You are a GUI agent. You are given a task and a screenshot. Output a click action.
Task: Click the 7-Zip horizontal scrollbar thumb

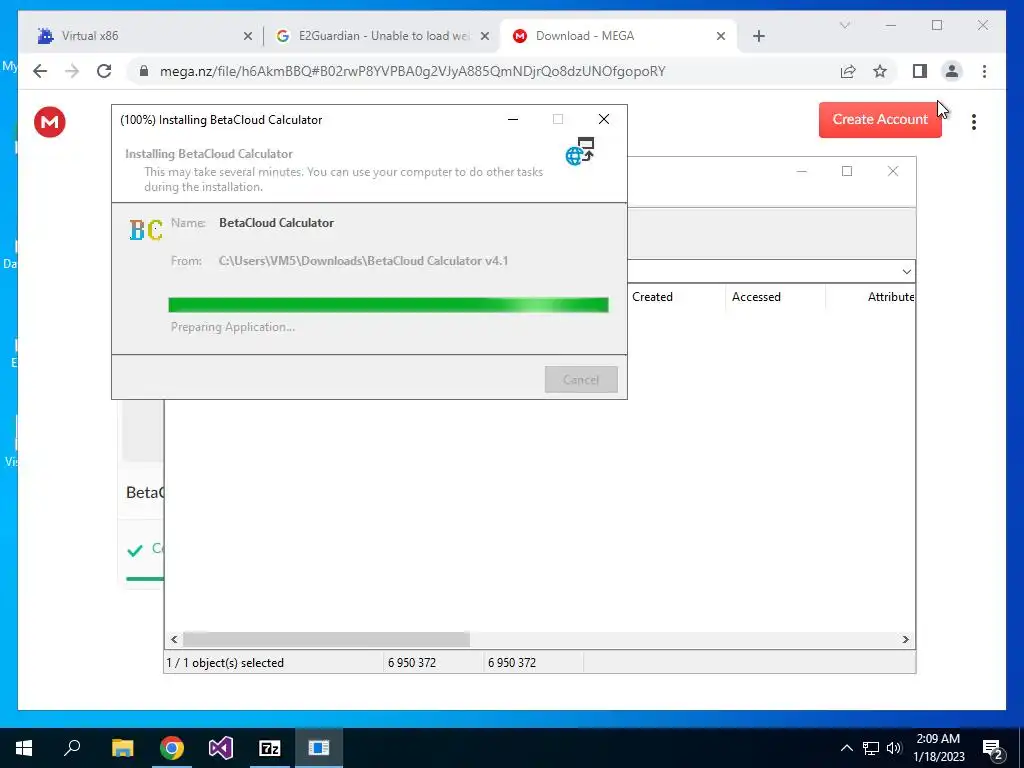326,639
